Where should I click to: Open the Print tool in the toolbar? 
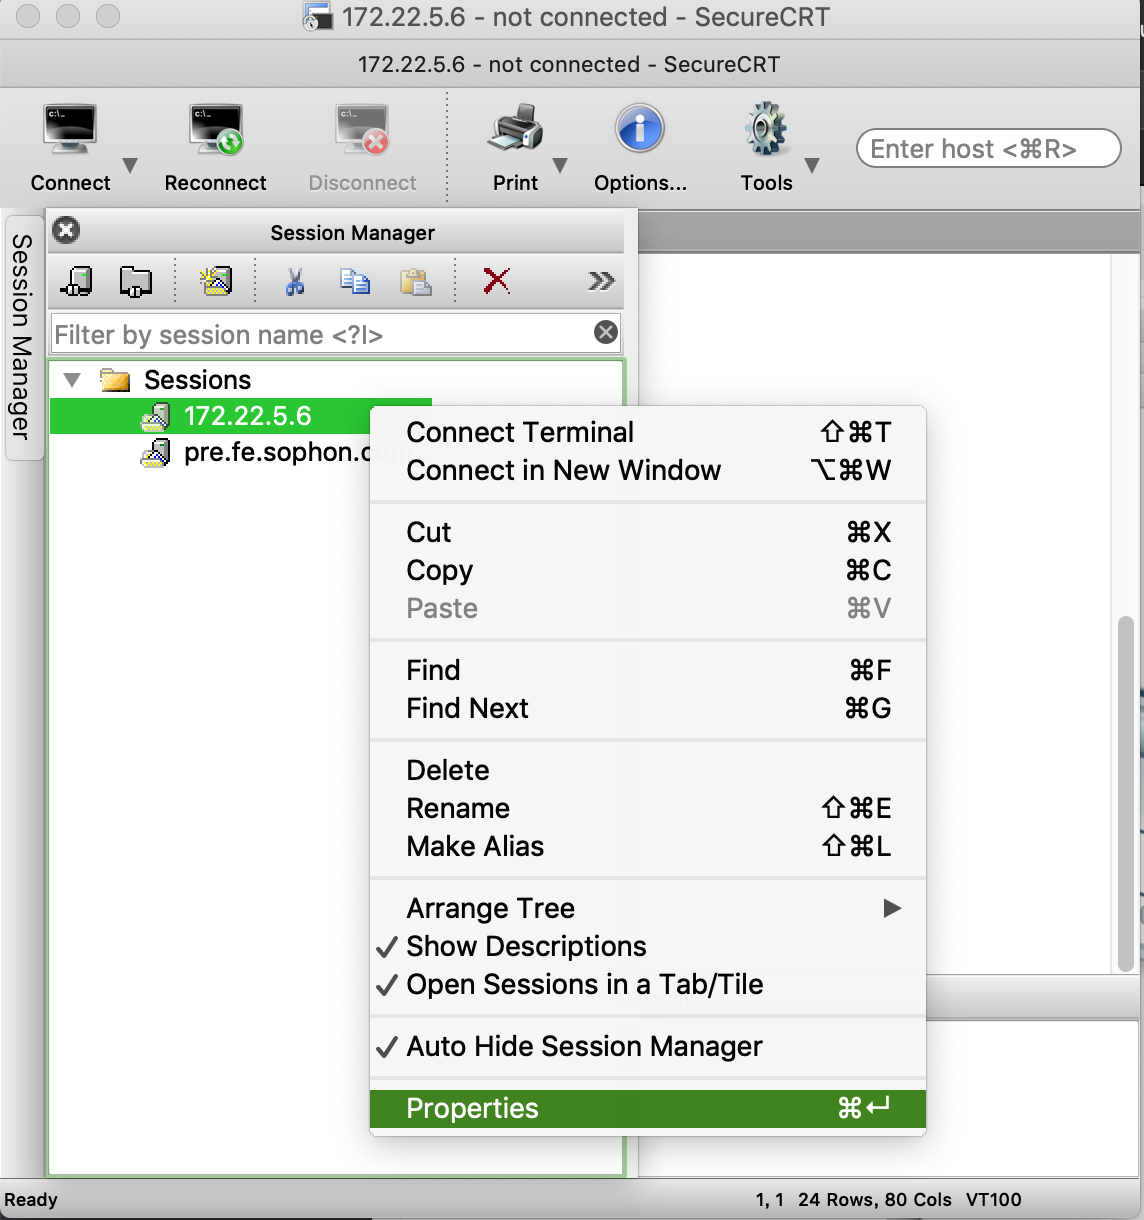tap(514, 130)
